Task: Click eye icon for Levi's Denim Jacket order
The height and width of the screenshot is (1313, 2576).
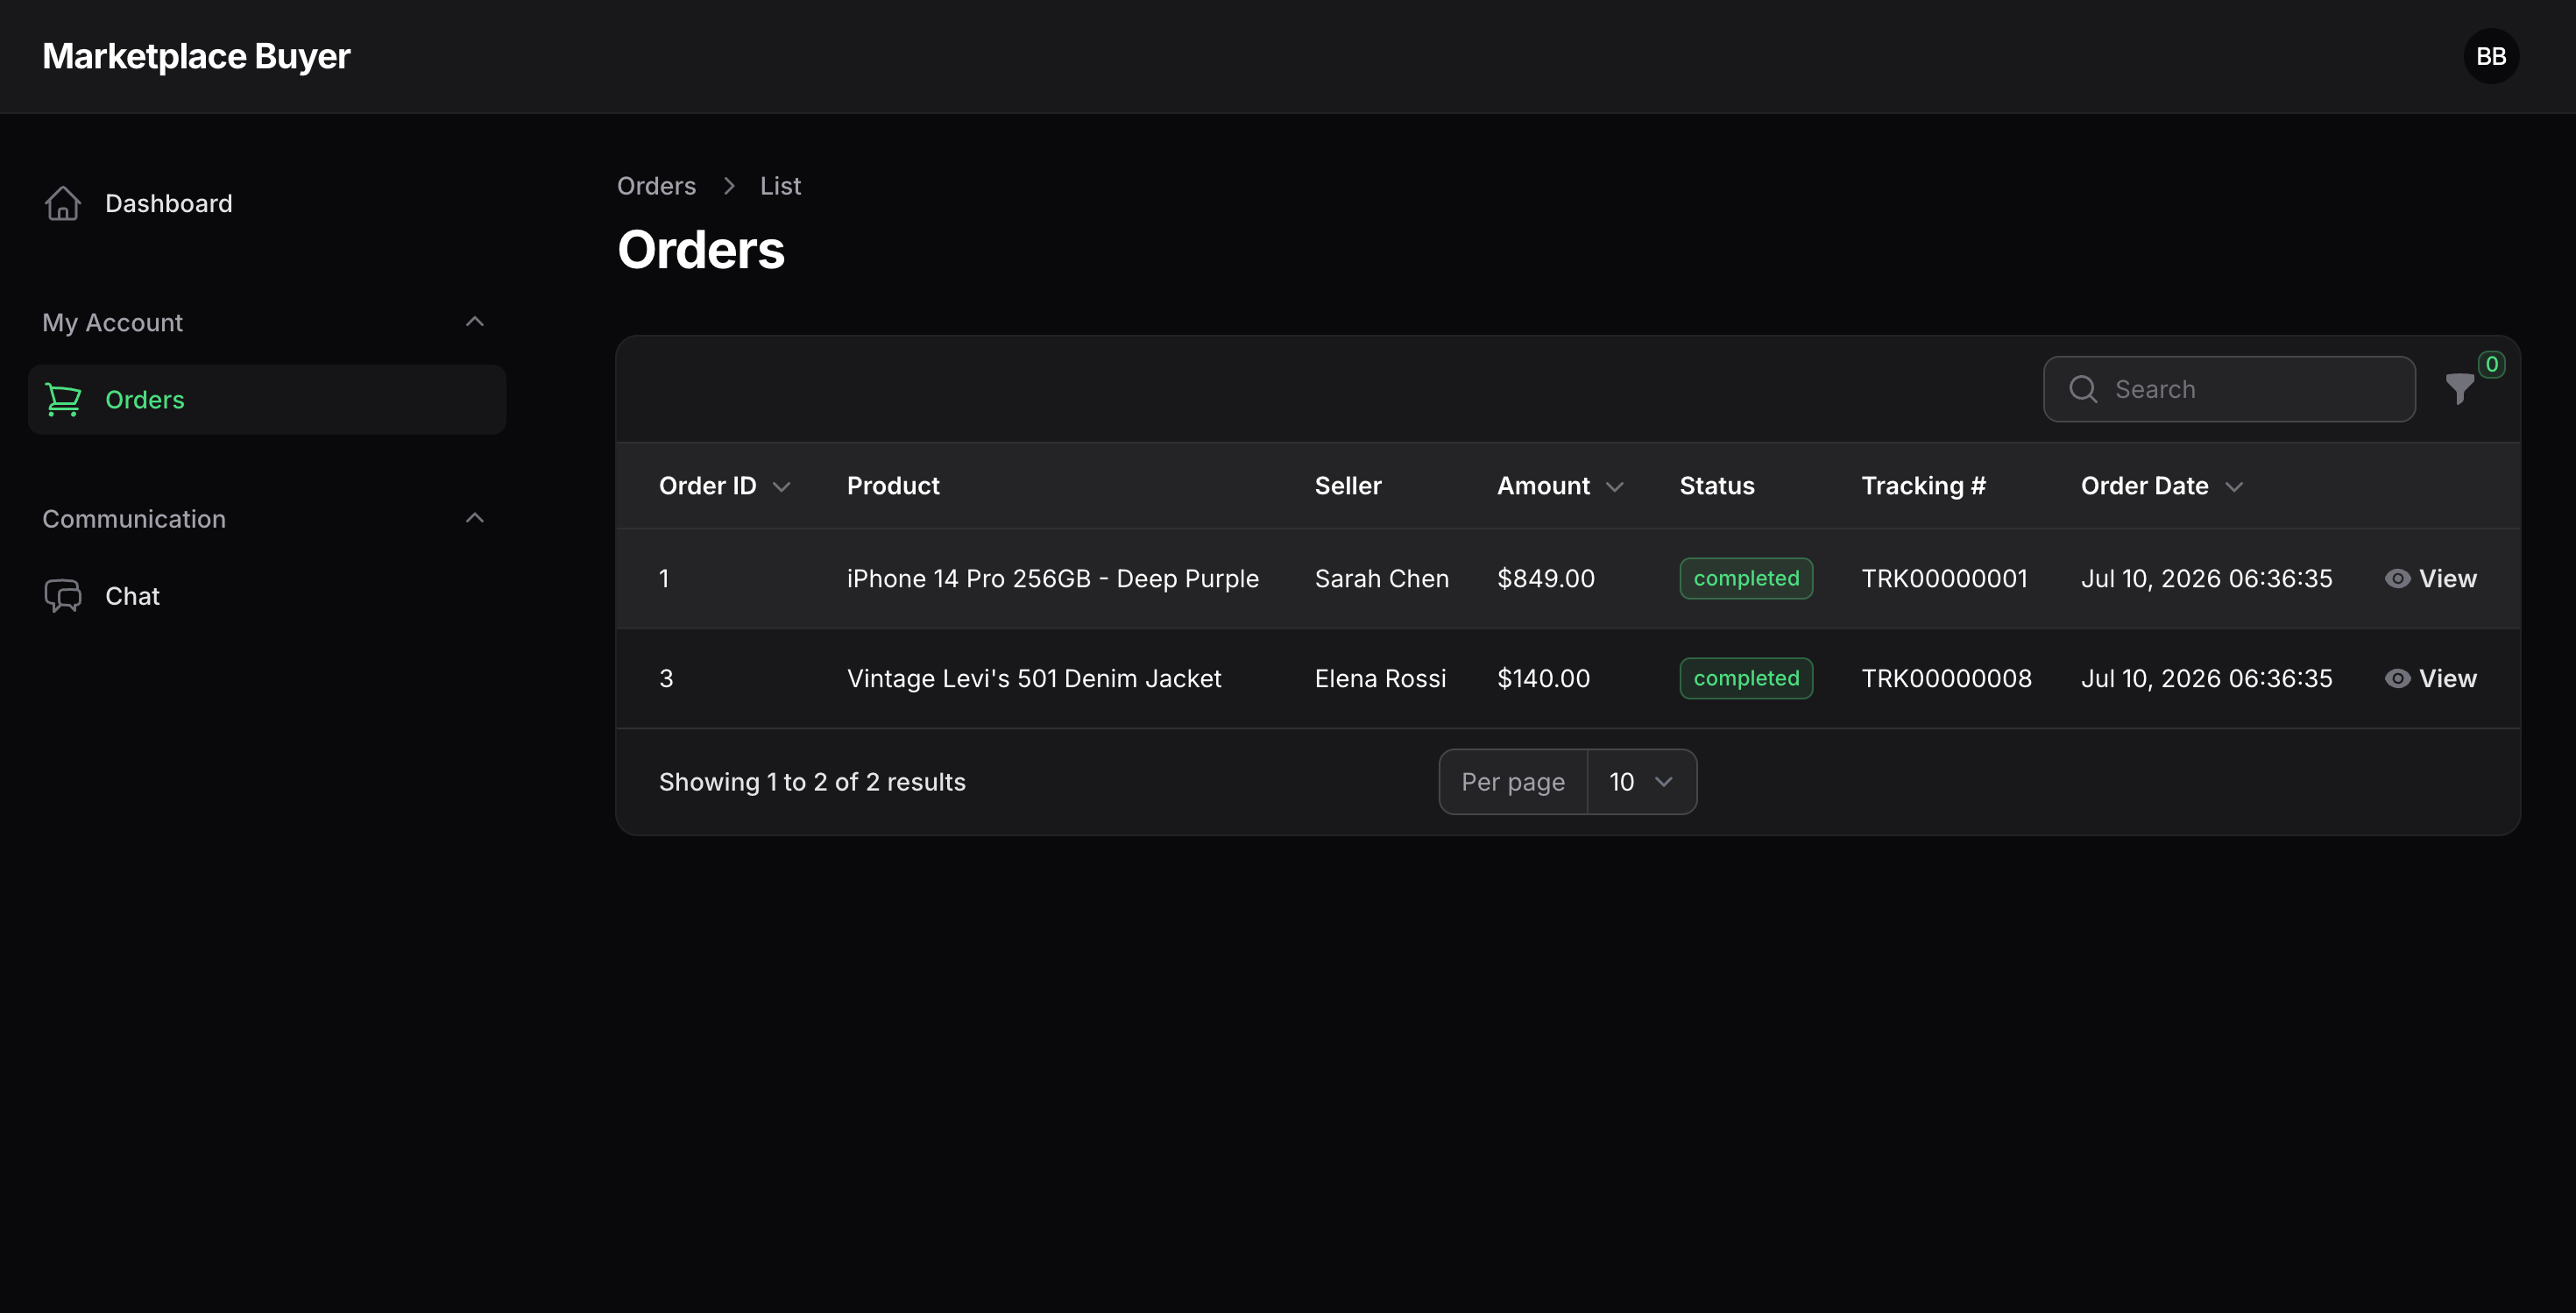Action: [x=2397, y=679]
